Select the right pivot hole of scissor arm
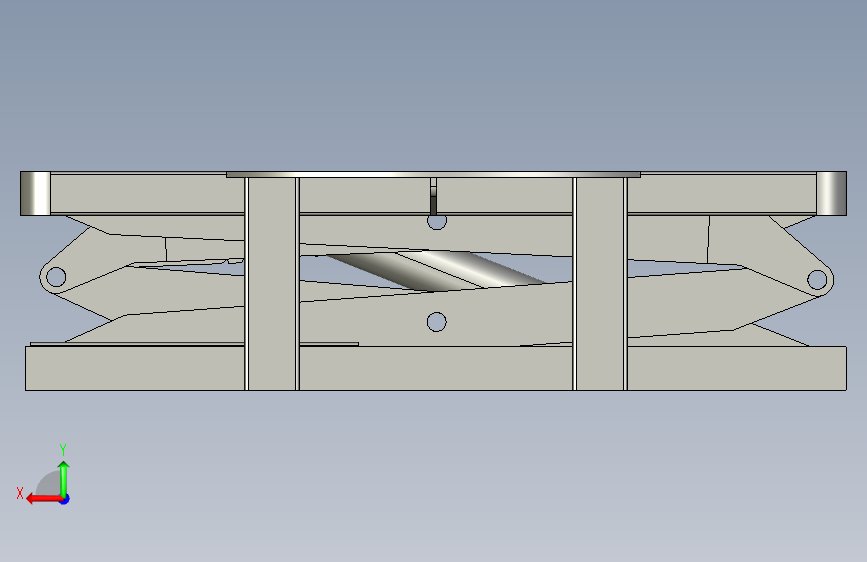The image size is (867, 562). (x=817, y=279)
